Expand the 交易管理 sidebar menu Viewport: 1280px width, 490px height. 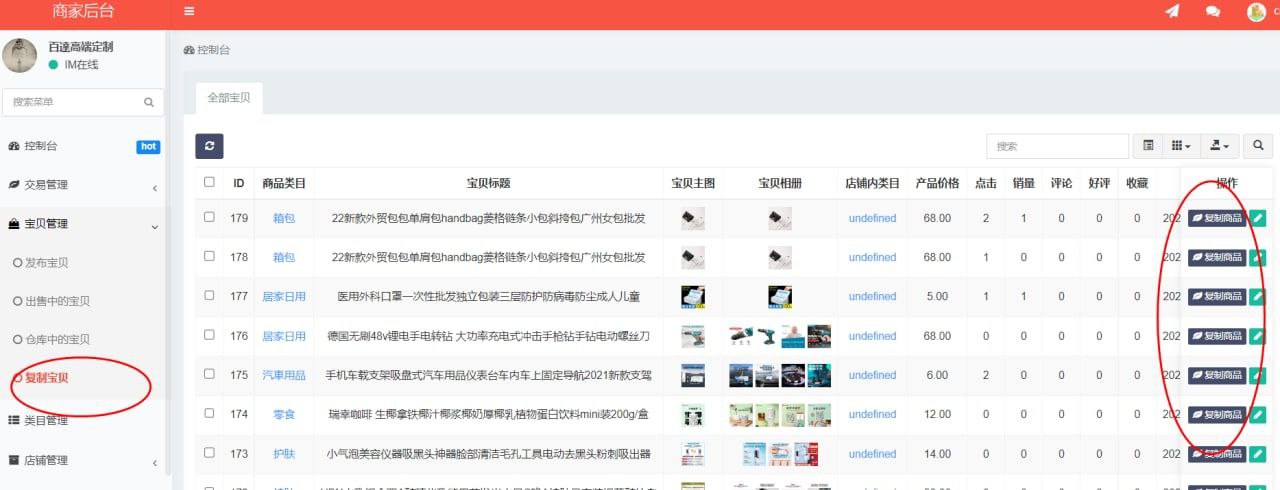[x=82, y=185]
